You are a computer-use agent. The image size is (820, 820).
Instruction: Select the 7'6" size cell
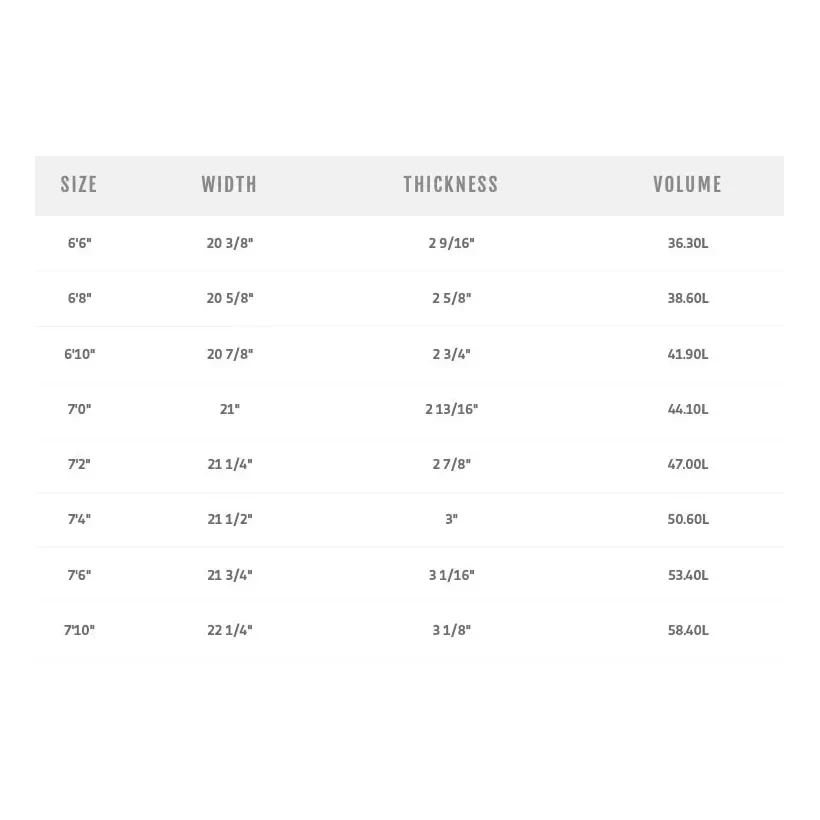79,575
